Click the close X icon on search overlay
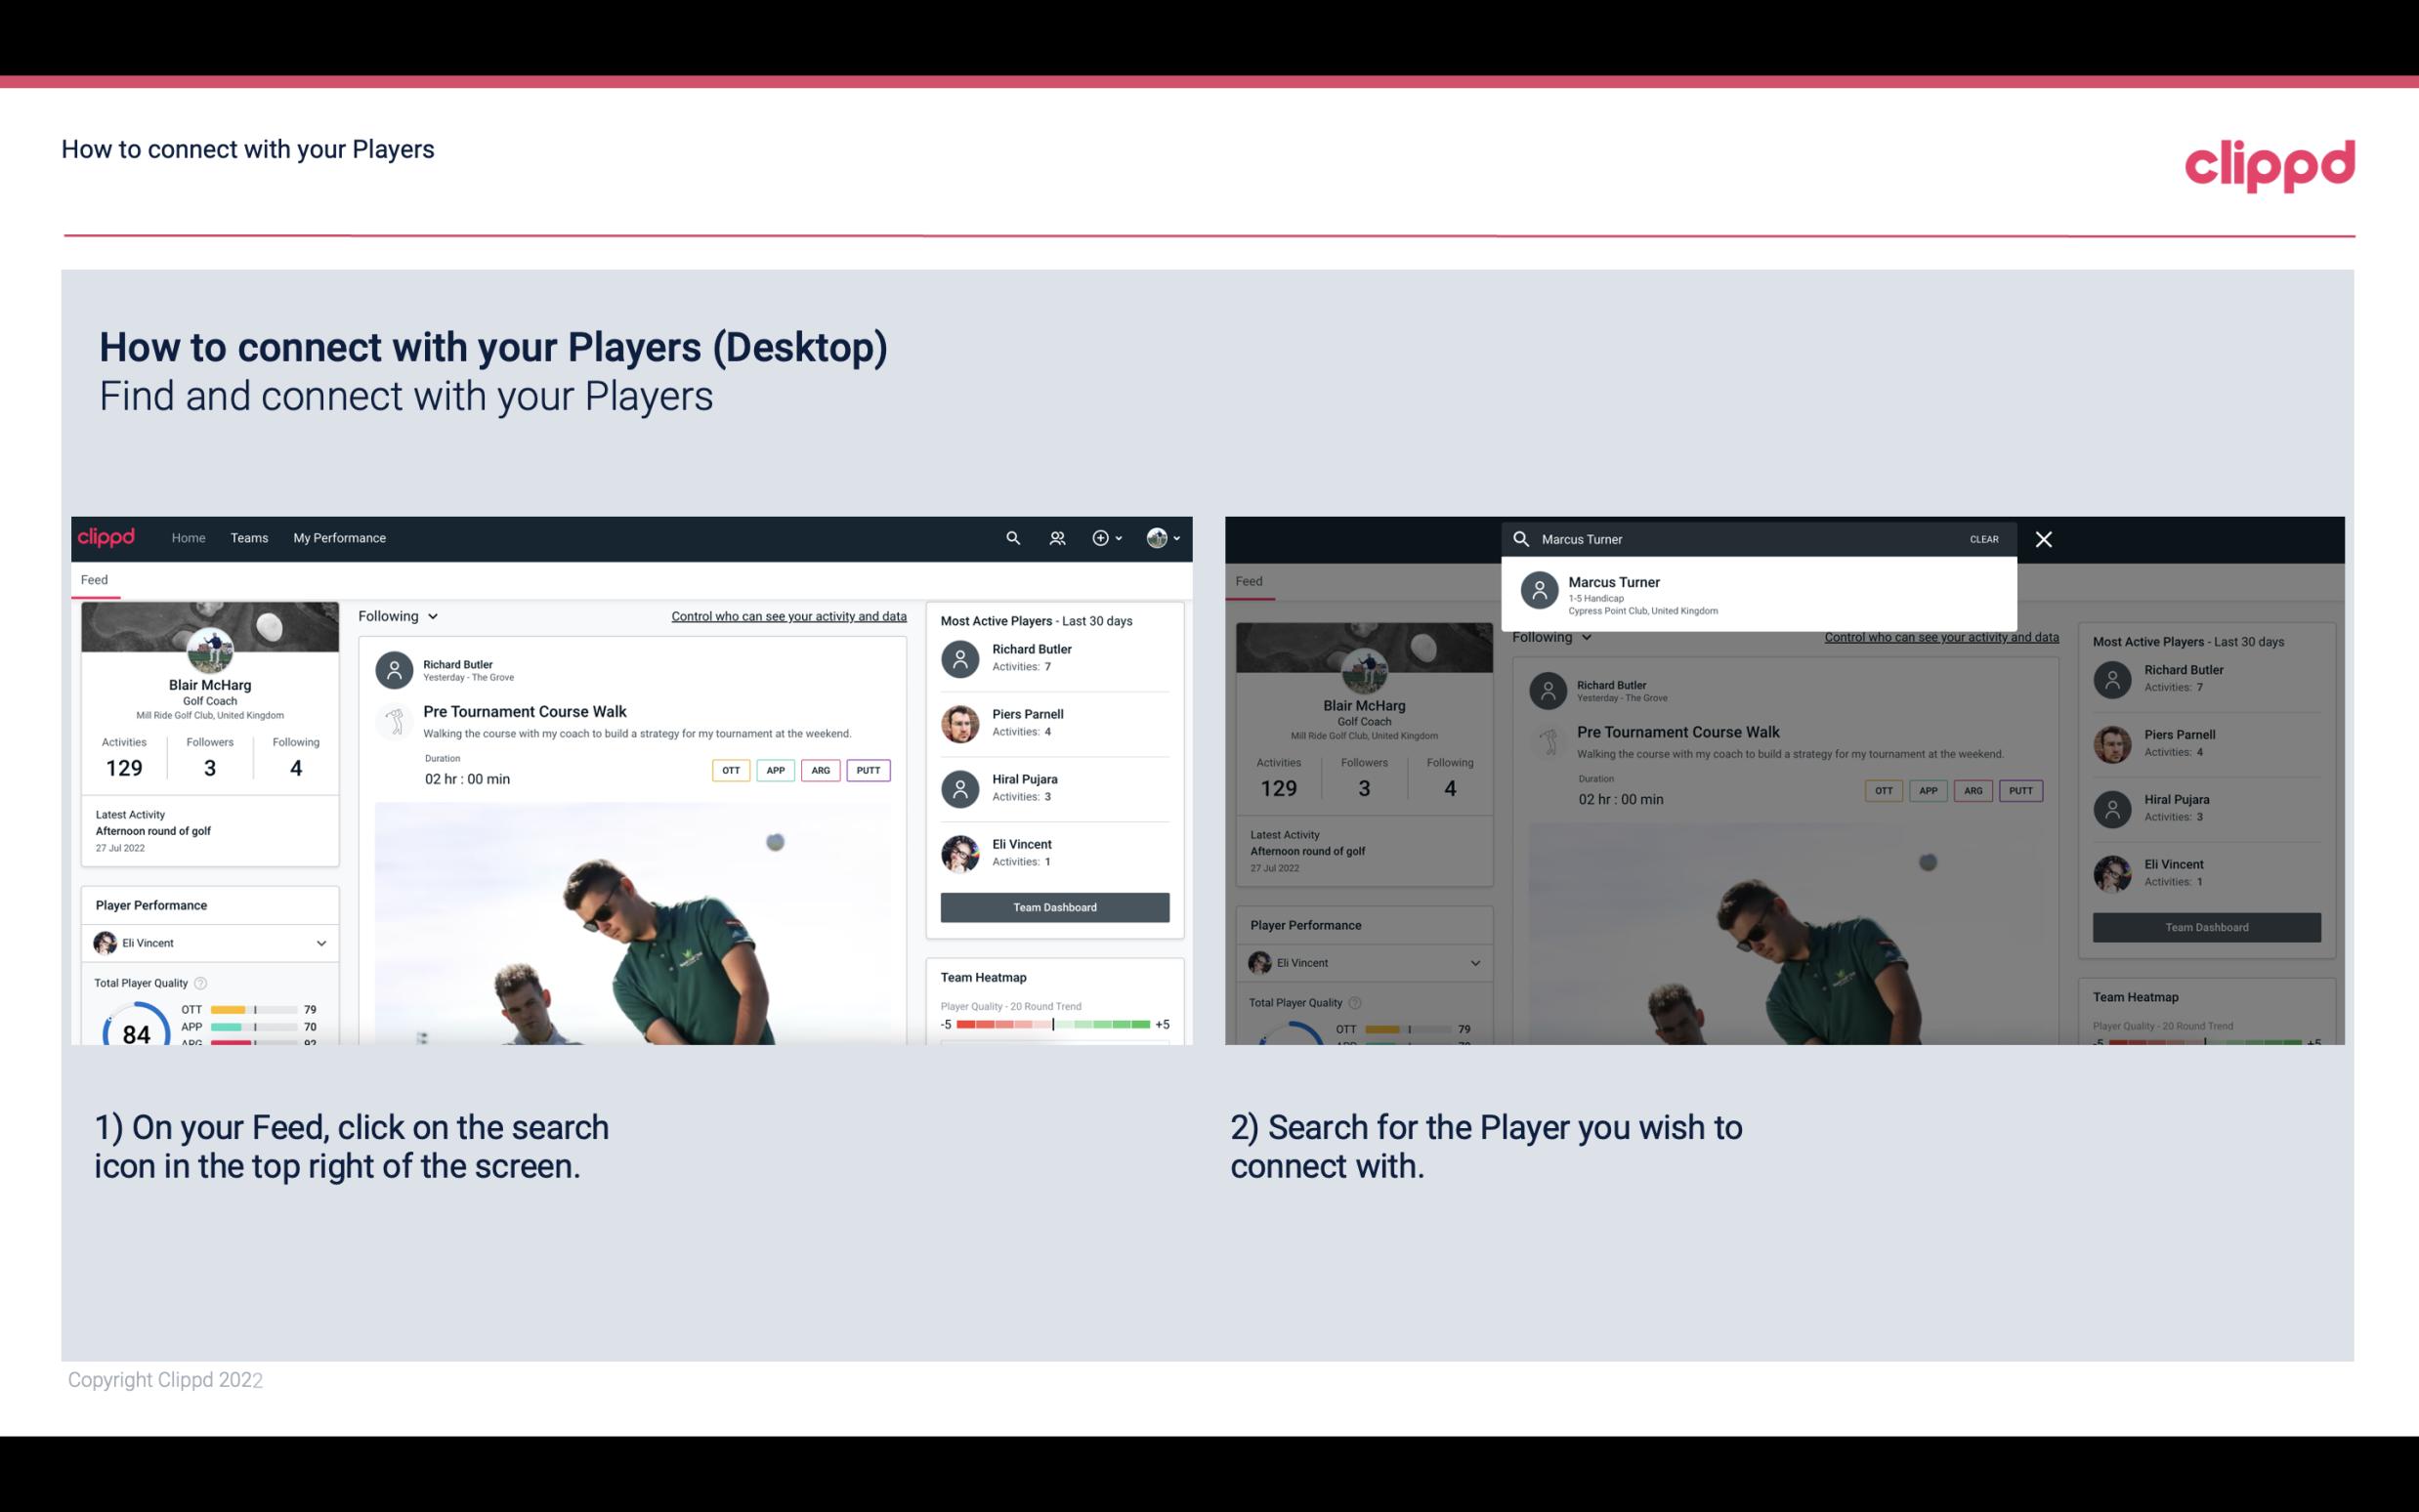This screenshot has width=2419, height=1512. (2045, 538)
